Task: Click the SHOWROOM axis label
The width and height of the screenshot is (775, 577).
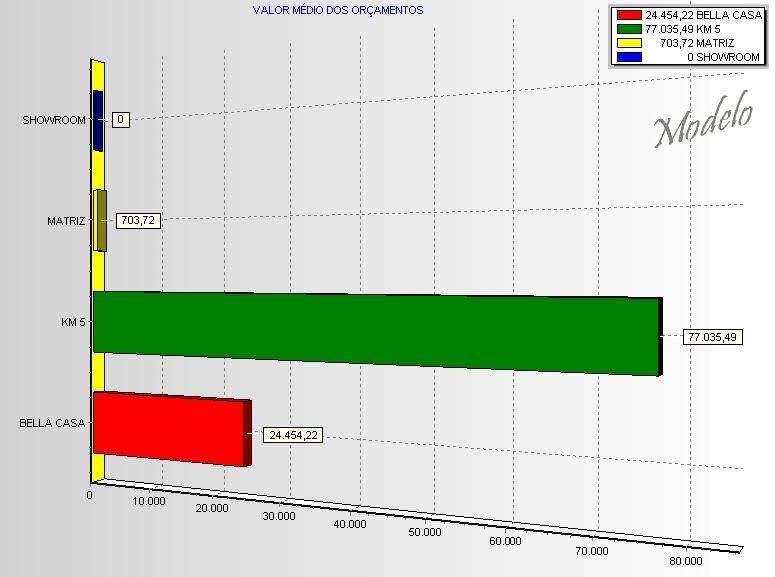Action: pyautogui.click(x=54, y=120)
